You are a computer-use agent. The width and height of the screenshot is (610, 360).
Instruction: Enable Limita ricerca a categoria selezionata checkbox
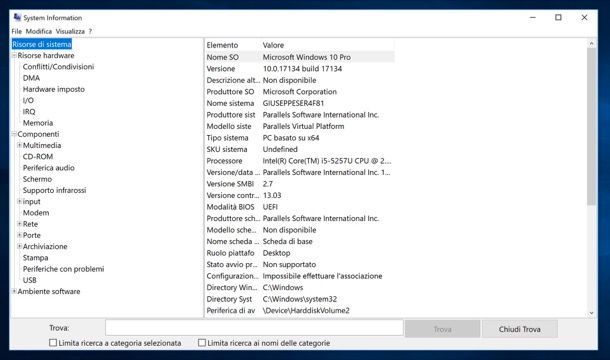(53, 343)
